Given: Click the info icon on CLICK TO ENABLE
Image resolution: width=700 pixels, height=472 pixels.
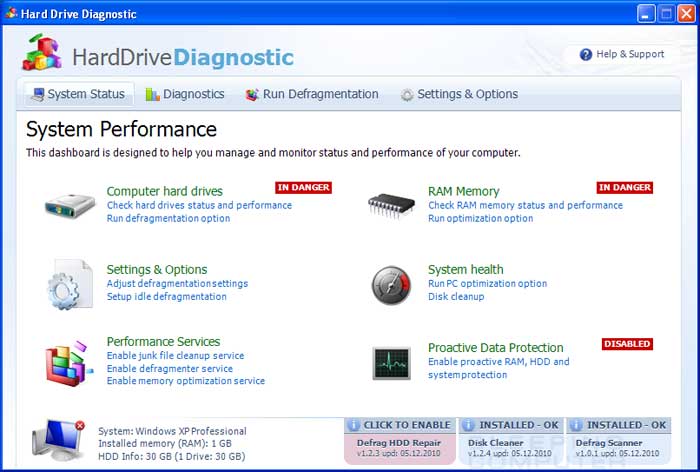Looking at the screenshot, I should click(x=353, y=425).
